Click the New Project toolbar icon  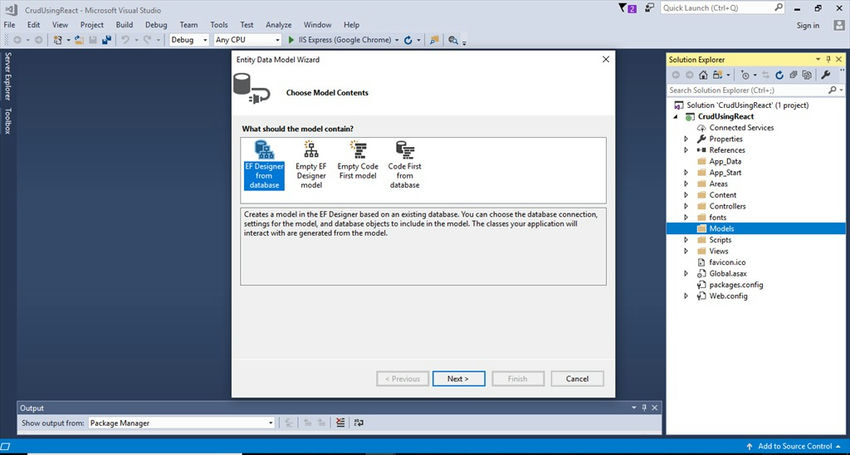58,40
